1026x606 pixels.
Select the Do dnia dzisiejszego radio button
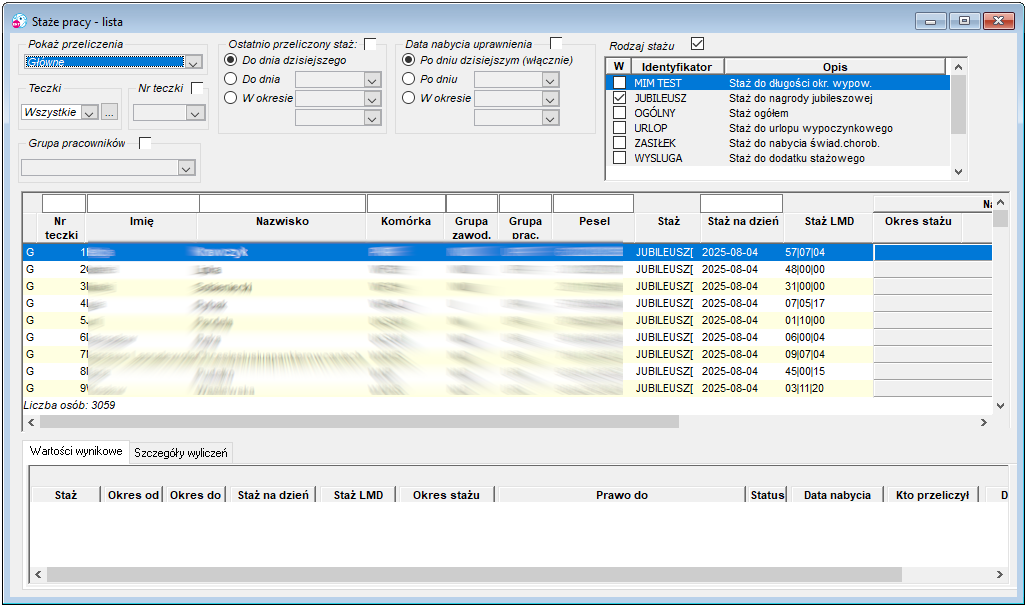(230, 60)
